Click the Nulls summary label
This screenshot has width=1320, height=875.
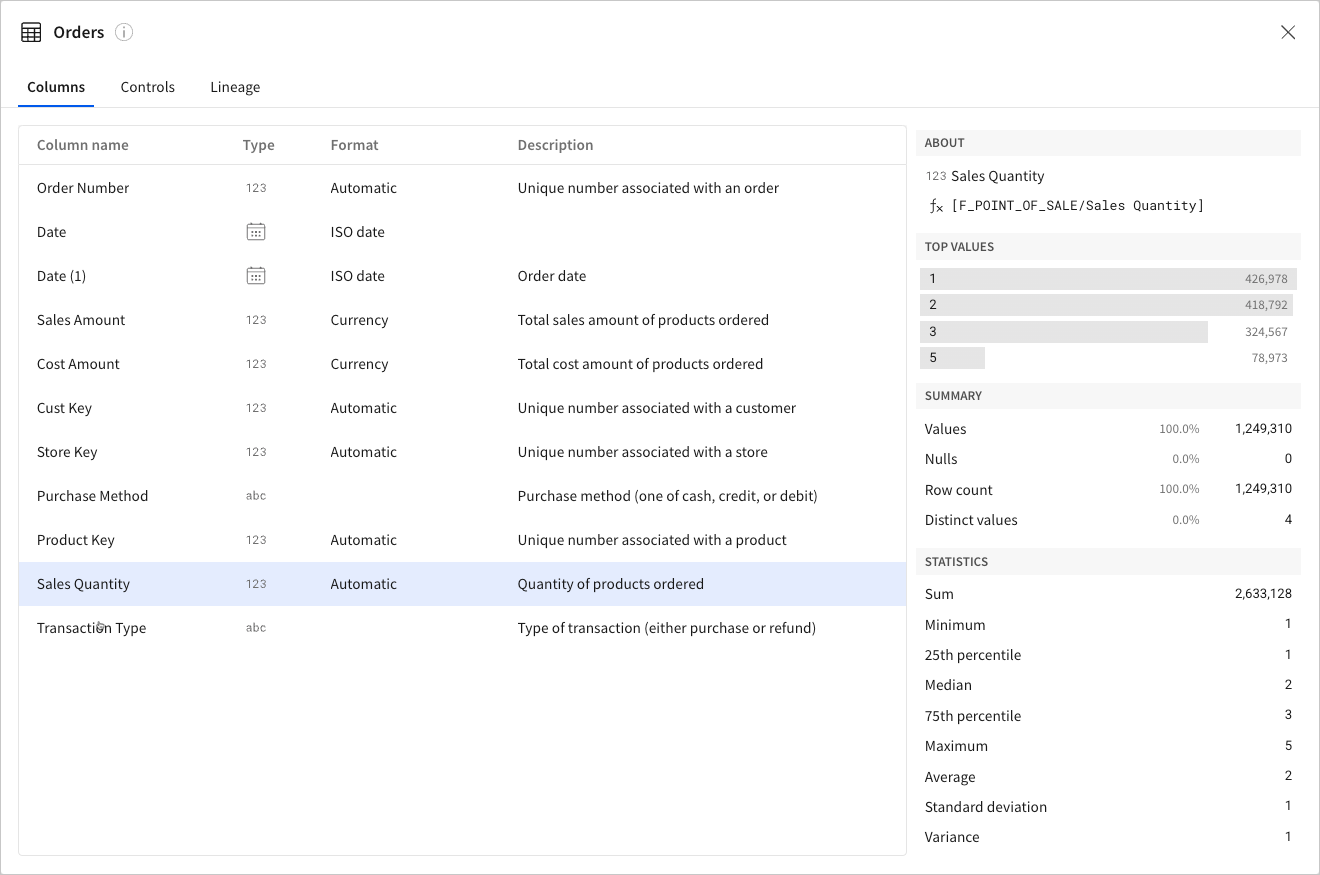click(x=941, y=459)
